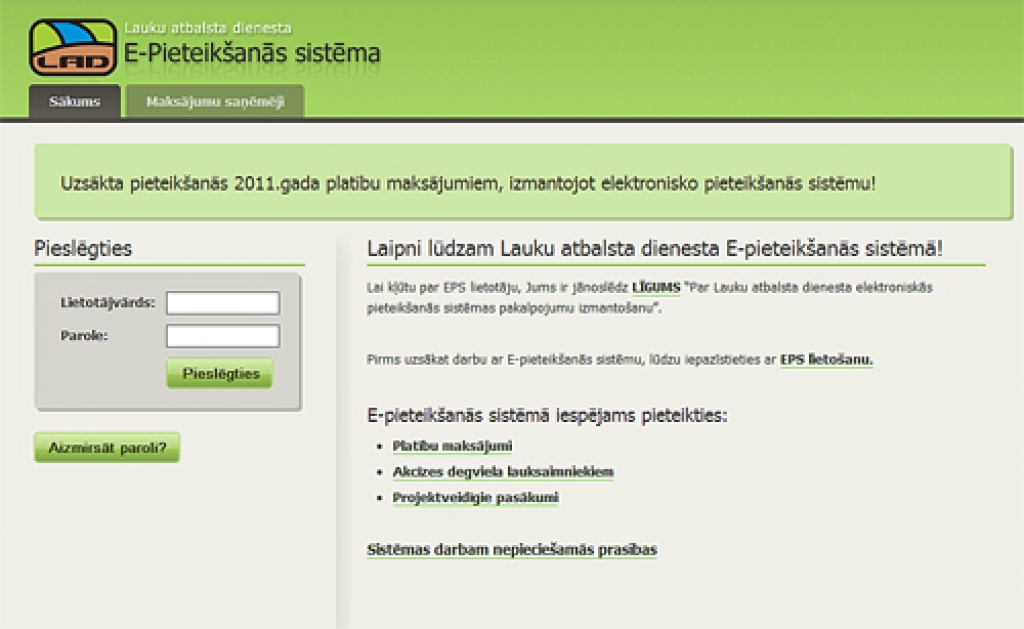Open Sistēmas darbam nepieciešamās prasības link
This screenshot has height=629, width=1024.
pos(511,549)
